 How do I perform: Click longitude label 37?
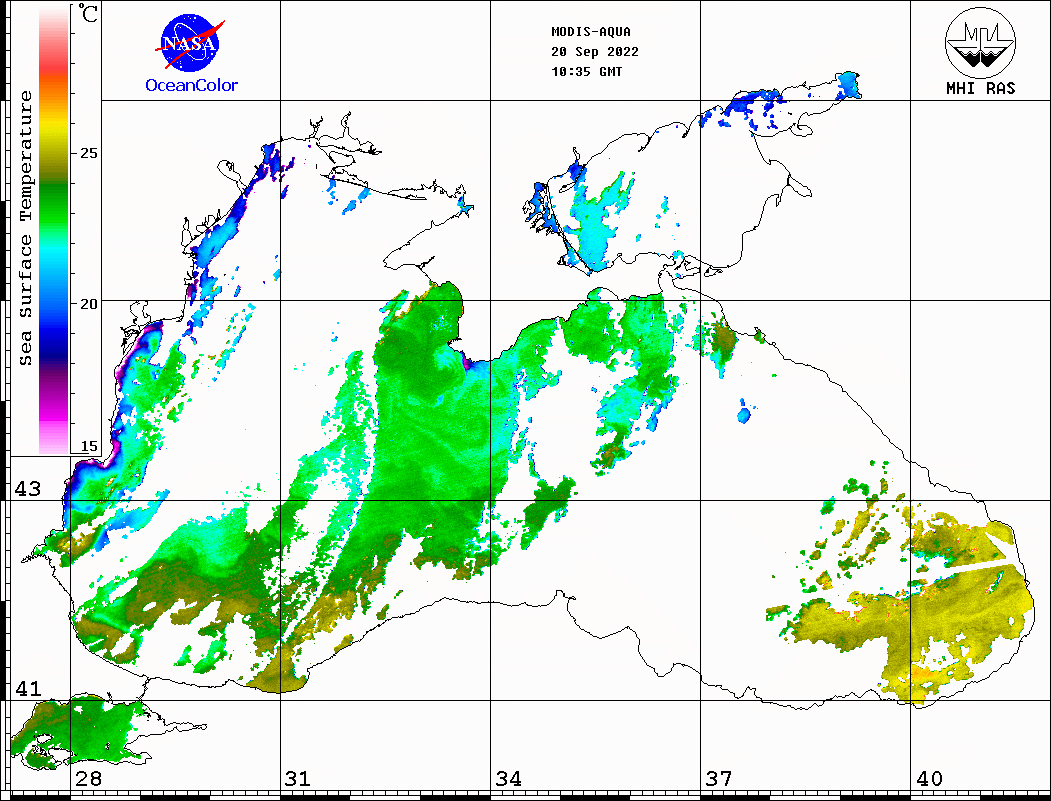click(719, 778)
